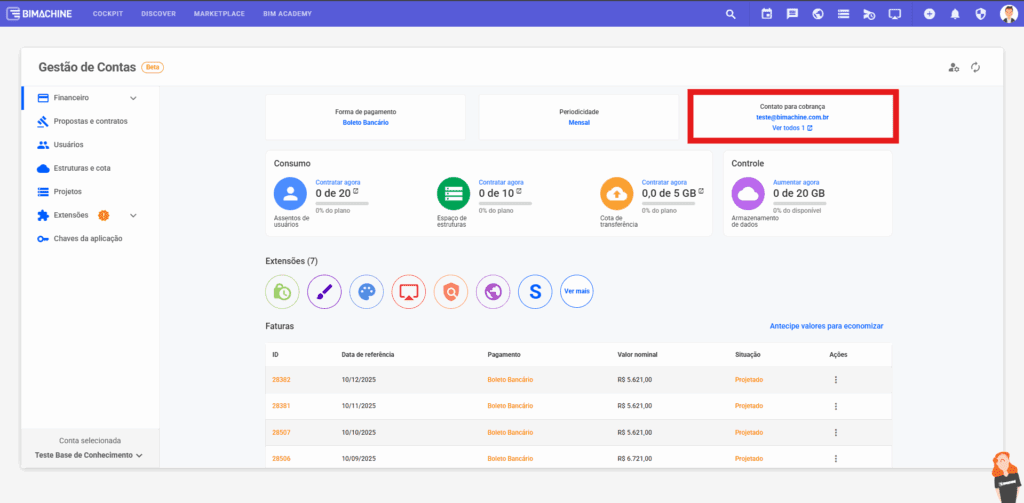Screen dimensions: 1024x503
Task: Click the purple paintbrush extension icon
Action: (324, 292)
